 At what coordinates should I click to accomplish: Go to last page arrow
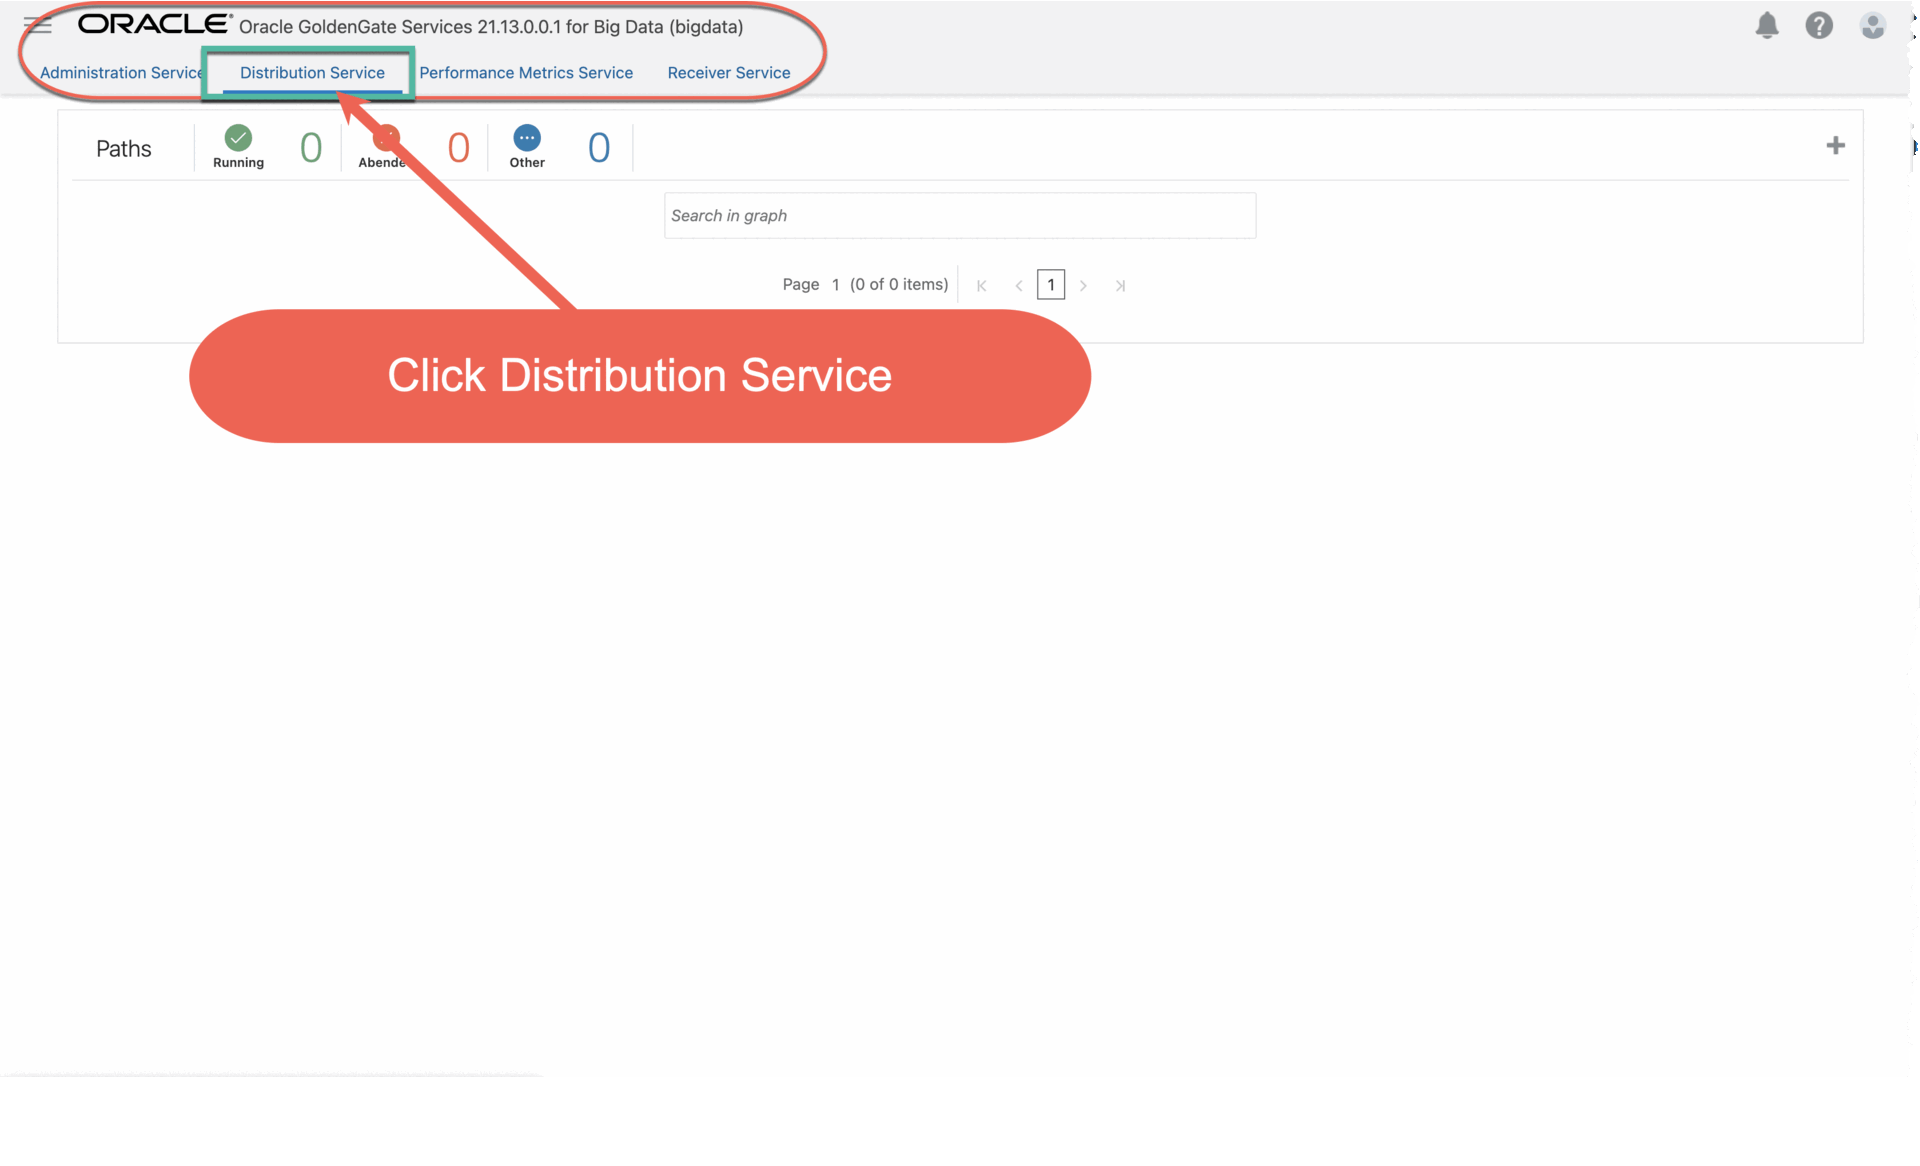coord(1120,286)
